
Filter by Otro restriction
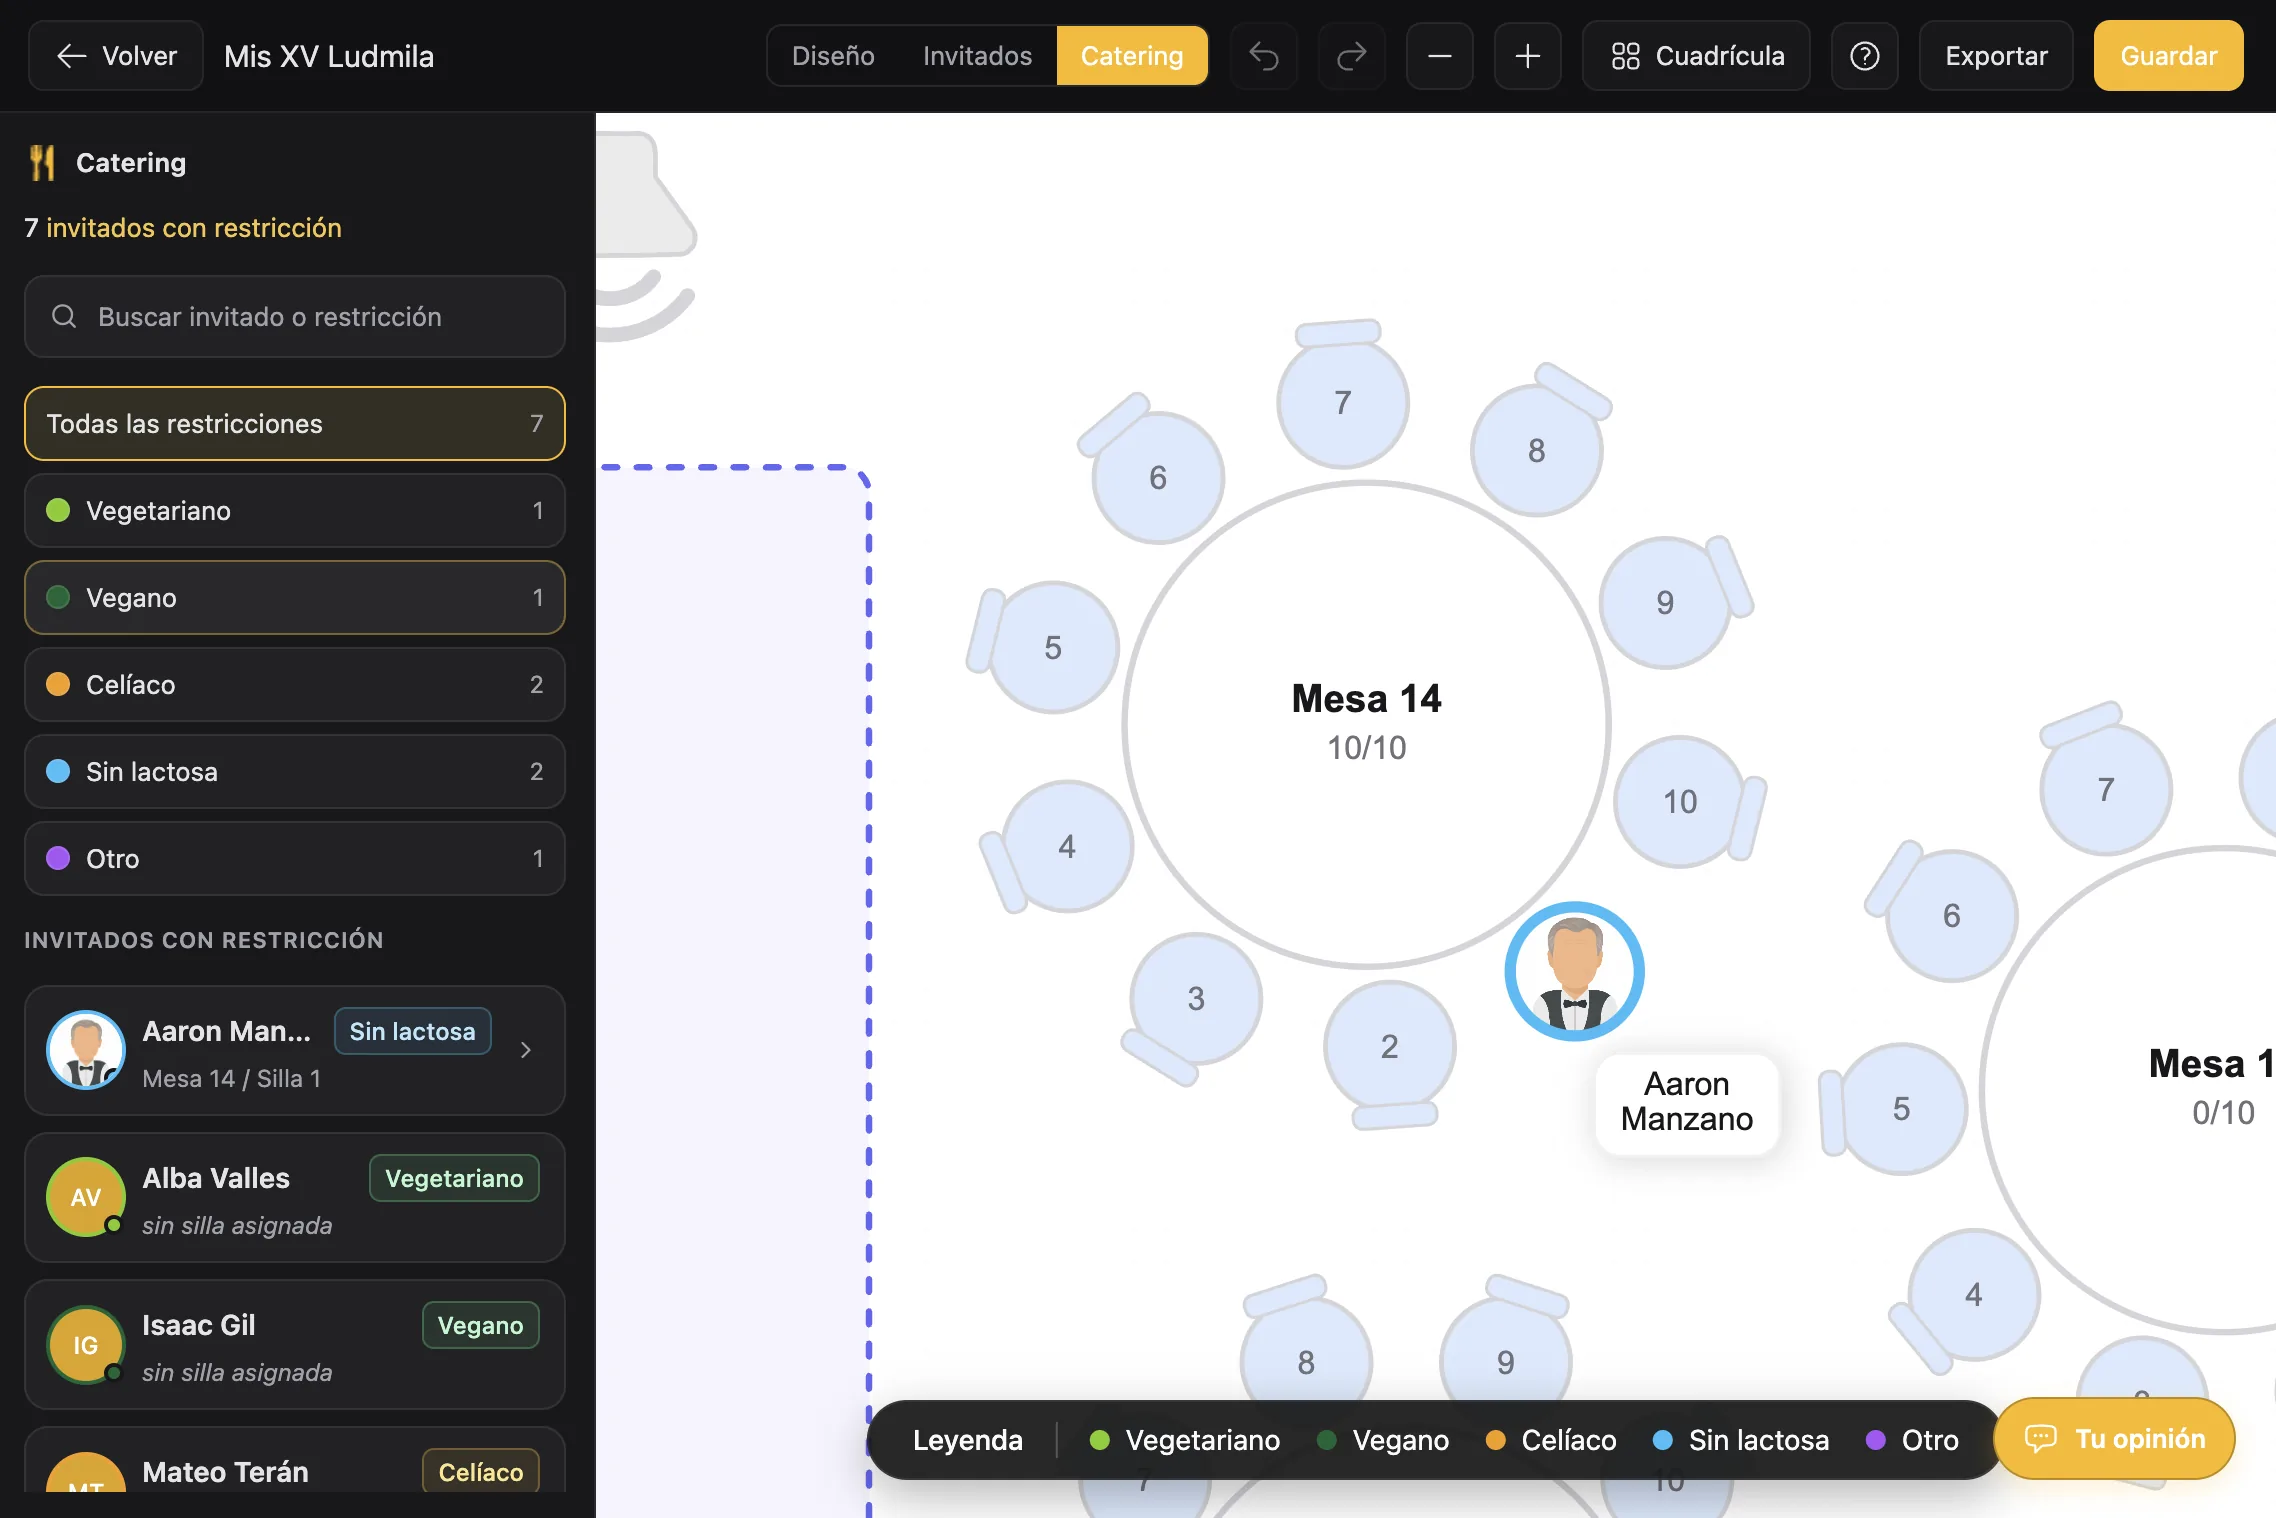[x=295, y=859]
